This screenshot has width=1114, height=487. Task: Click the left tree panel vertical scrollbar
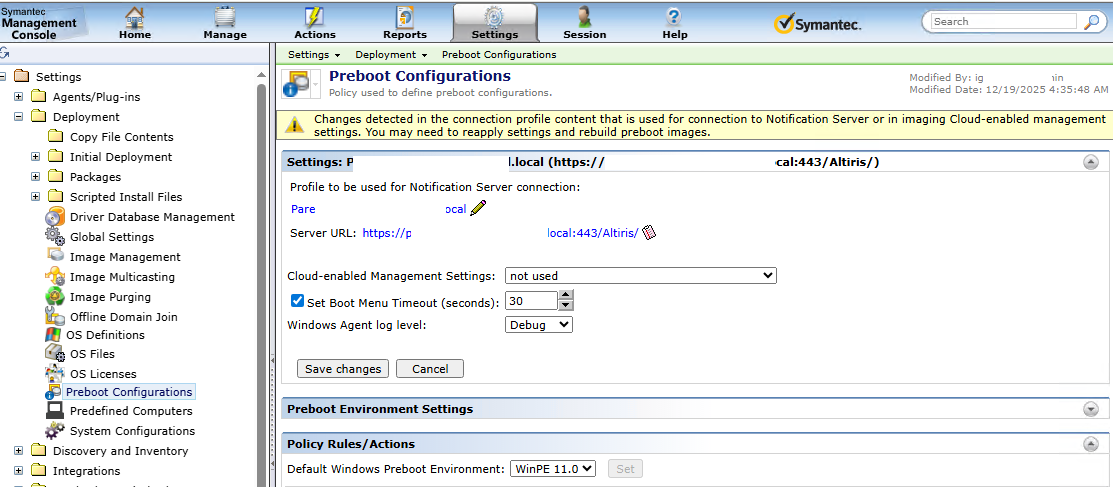point(261,284)
